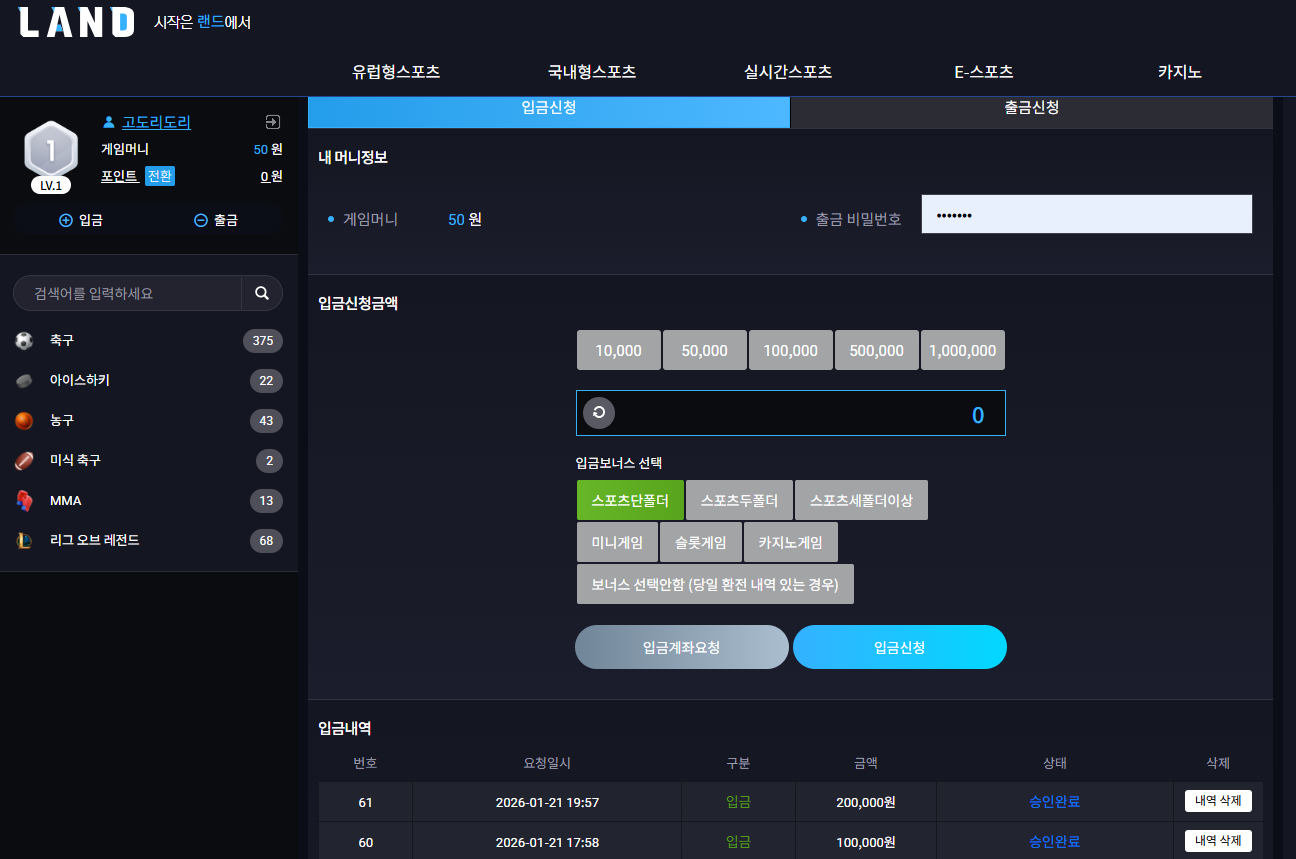Add 100,000 amount preset
The image size is (1296, 859).
coord(791,350)
